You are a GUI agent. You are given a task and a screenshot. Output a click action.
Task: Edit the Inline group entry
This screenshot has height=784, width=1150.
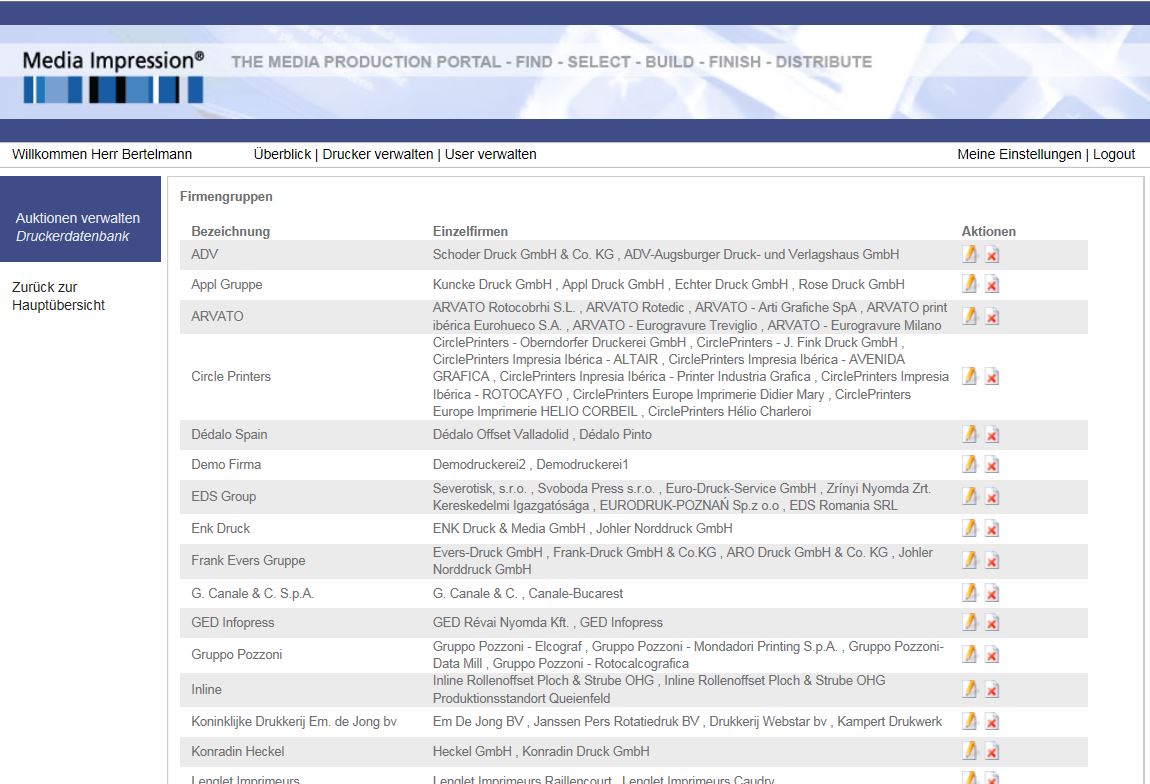pyautogui.click(x=969, y=690)
